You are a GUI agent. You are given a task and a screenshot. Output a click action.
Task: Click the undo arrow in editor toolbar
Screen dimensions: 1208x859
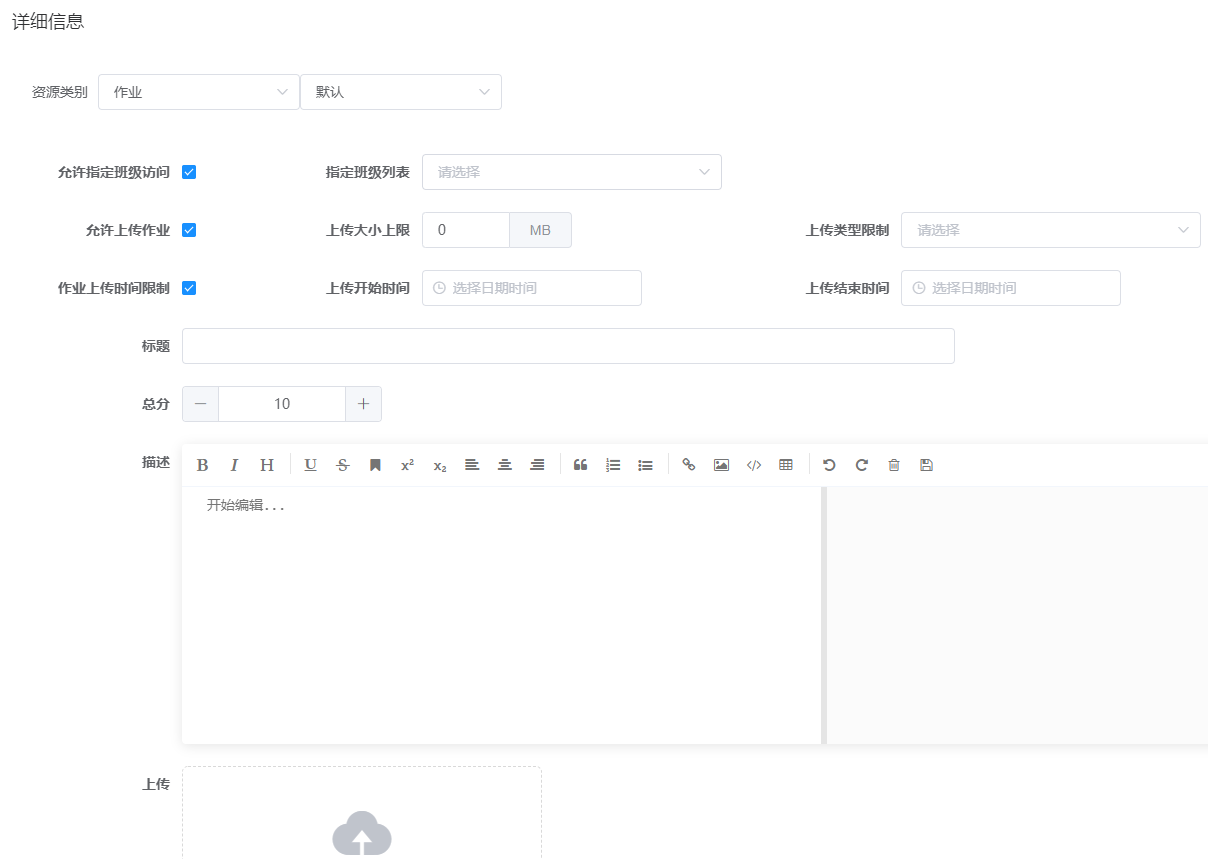[829, 465]
